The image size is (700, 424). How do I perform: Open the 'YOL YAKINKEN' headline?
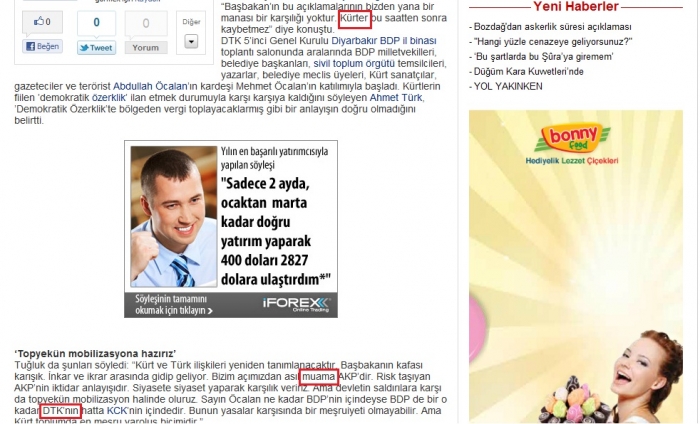pyautogui.click(x=508, y=87)
